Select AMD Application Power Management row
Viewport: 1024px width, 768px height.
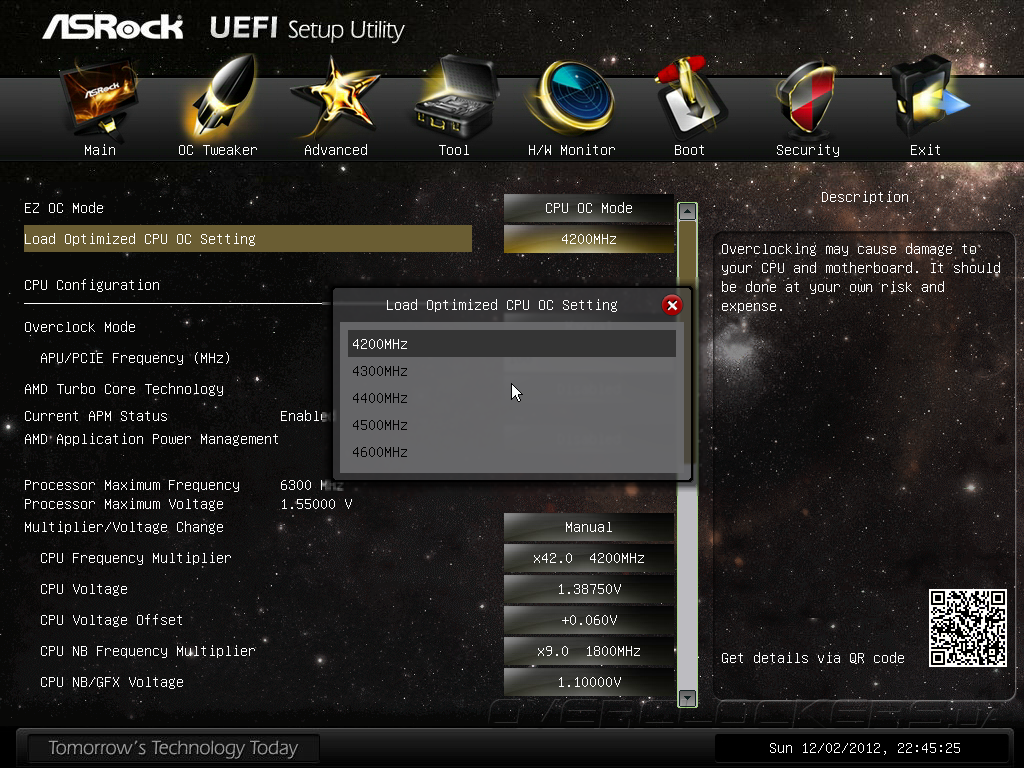tap(152, 439)
